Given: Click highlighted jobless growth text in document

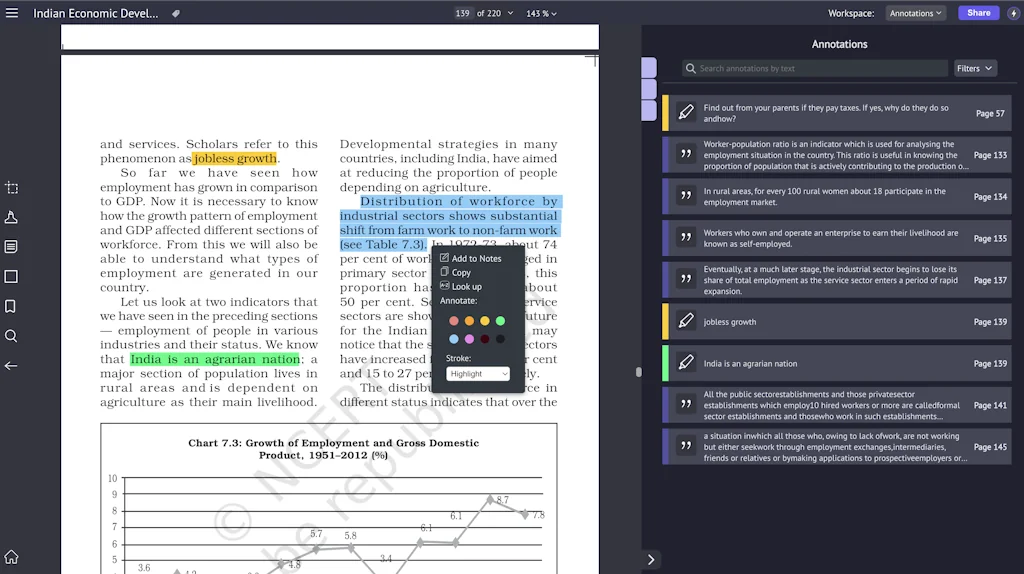Looking at the screenshot, I should click(234, 159).
